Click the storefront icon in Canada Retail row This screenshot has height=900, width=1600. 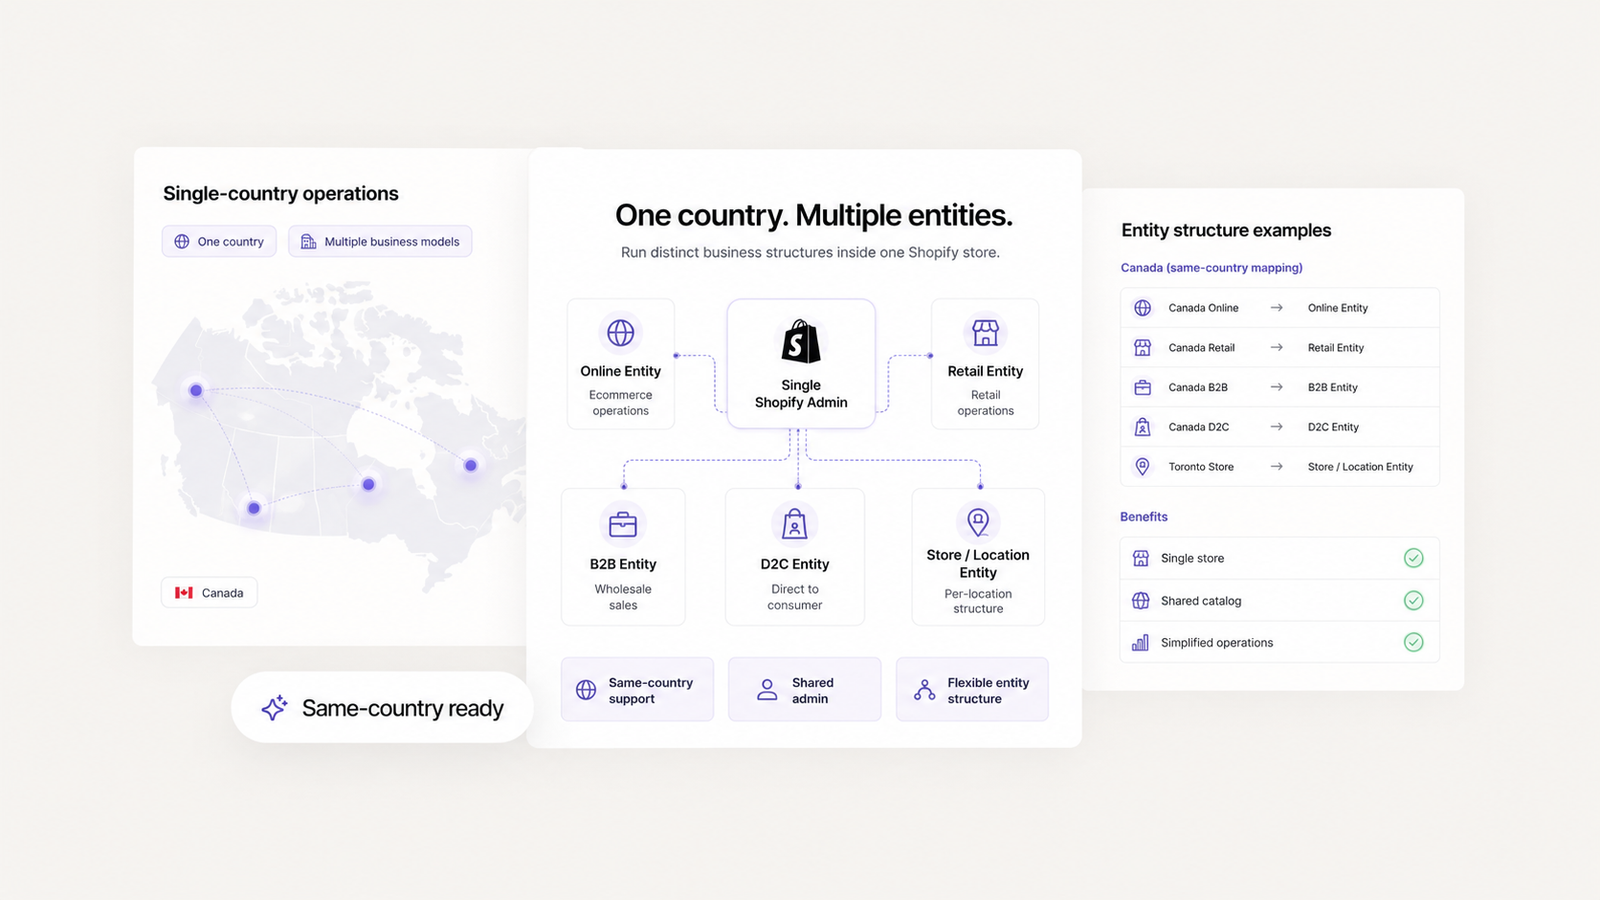[x=1143, y=348]
